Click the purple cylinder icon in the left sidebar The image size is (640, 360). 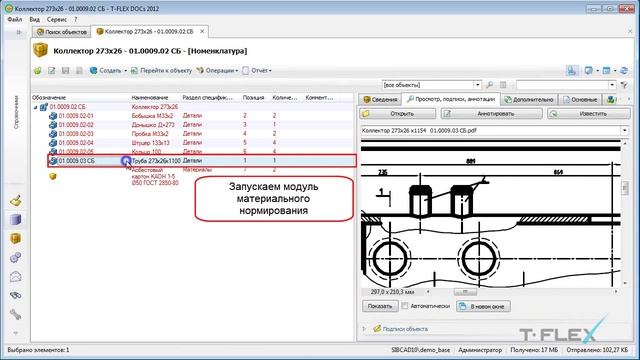coord(16,220)
